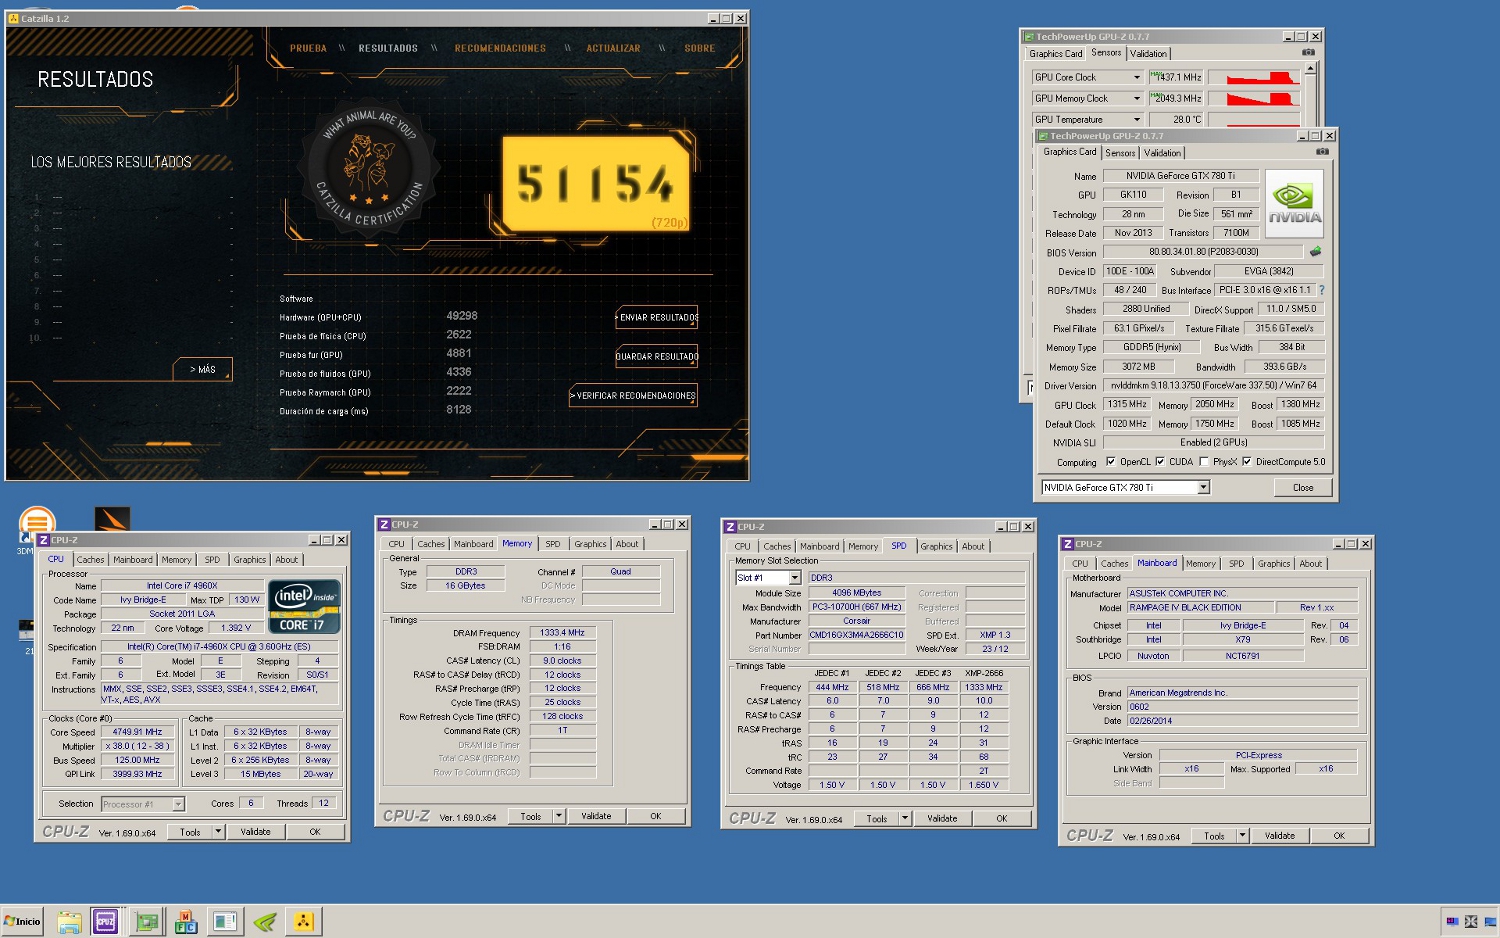The image size is (1500, 938).
Task: Open SPD tab in CPU-Z Memory window
Action: 553,544
